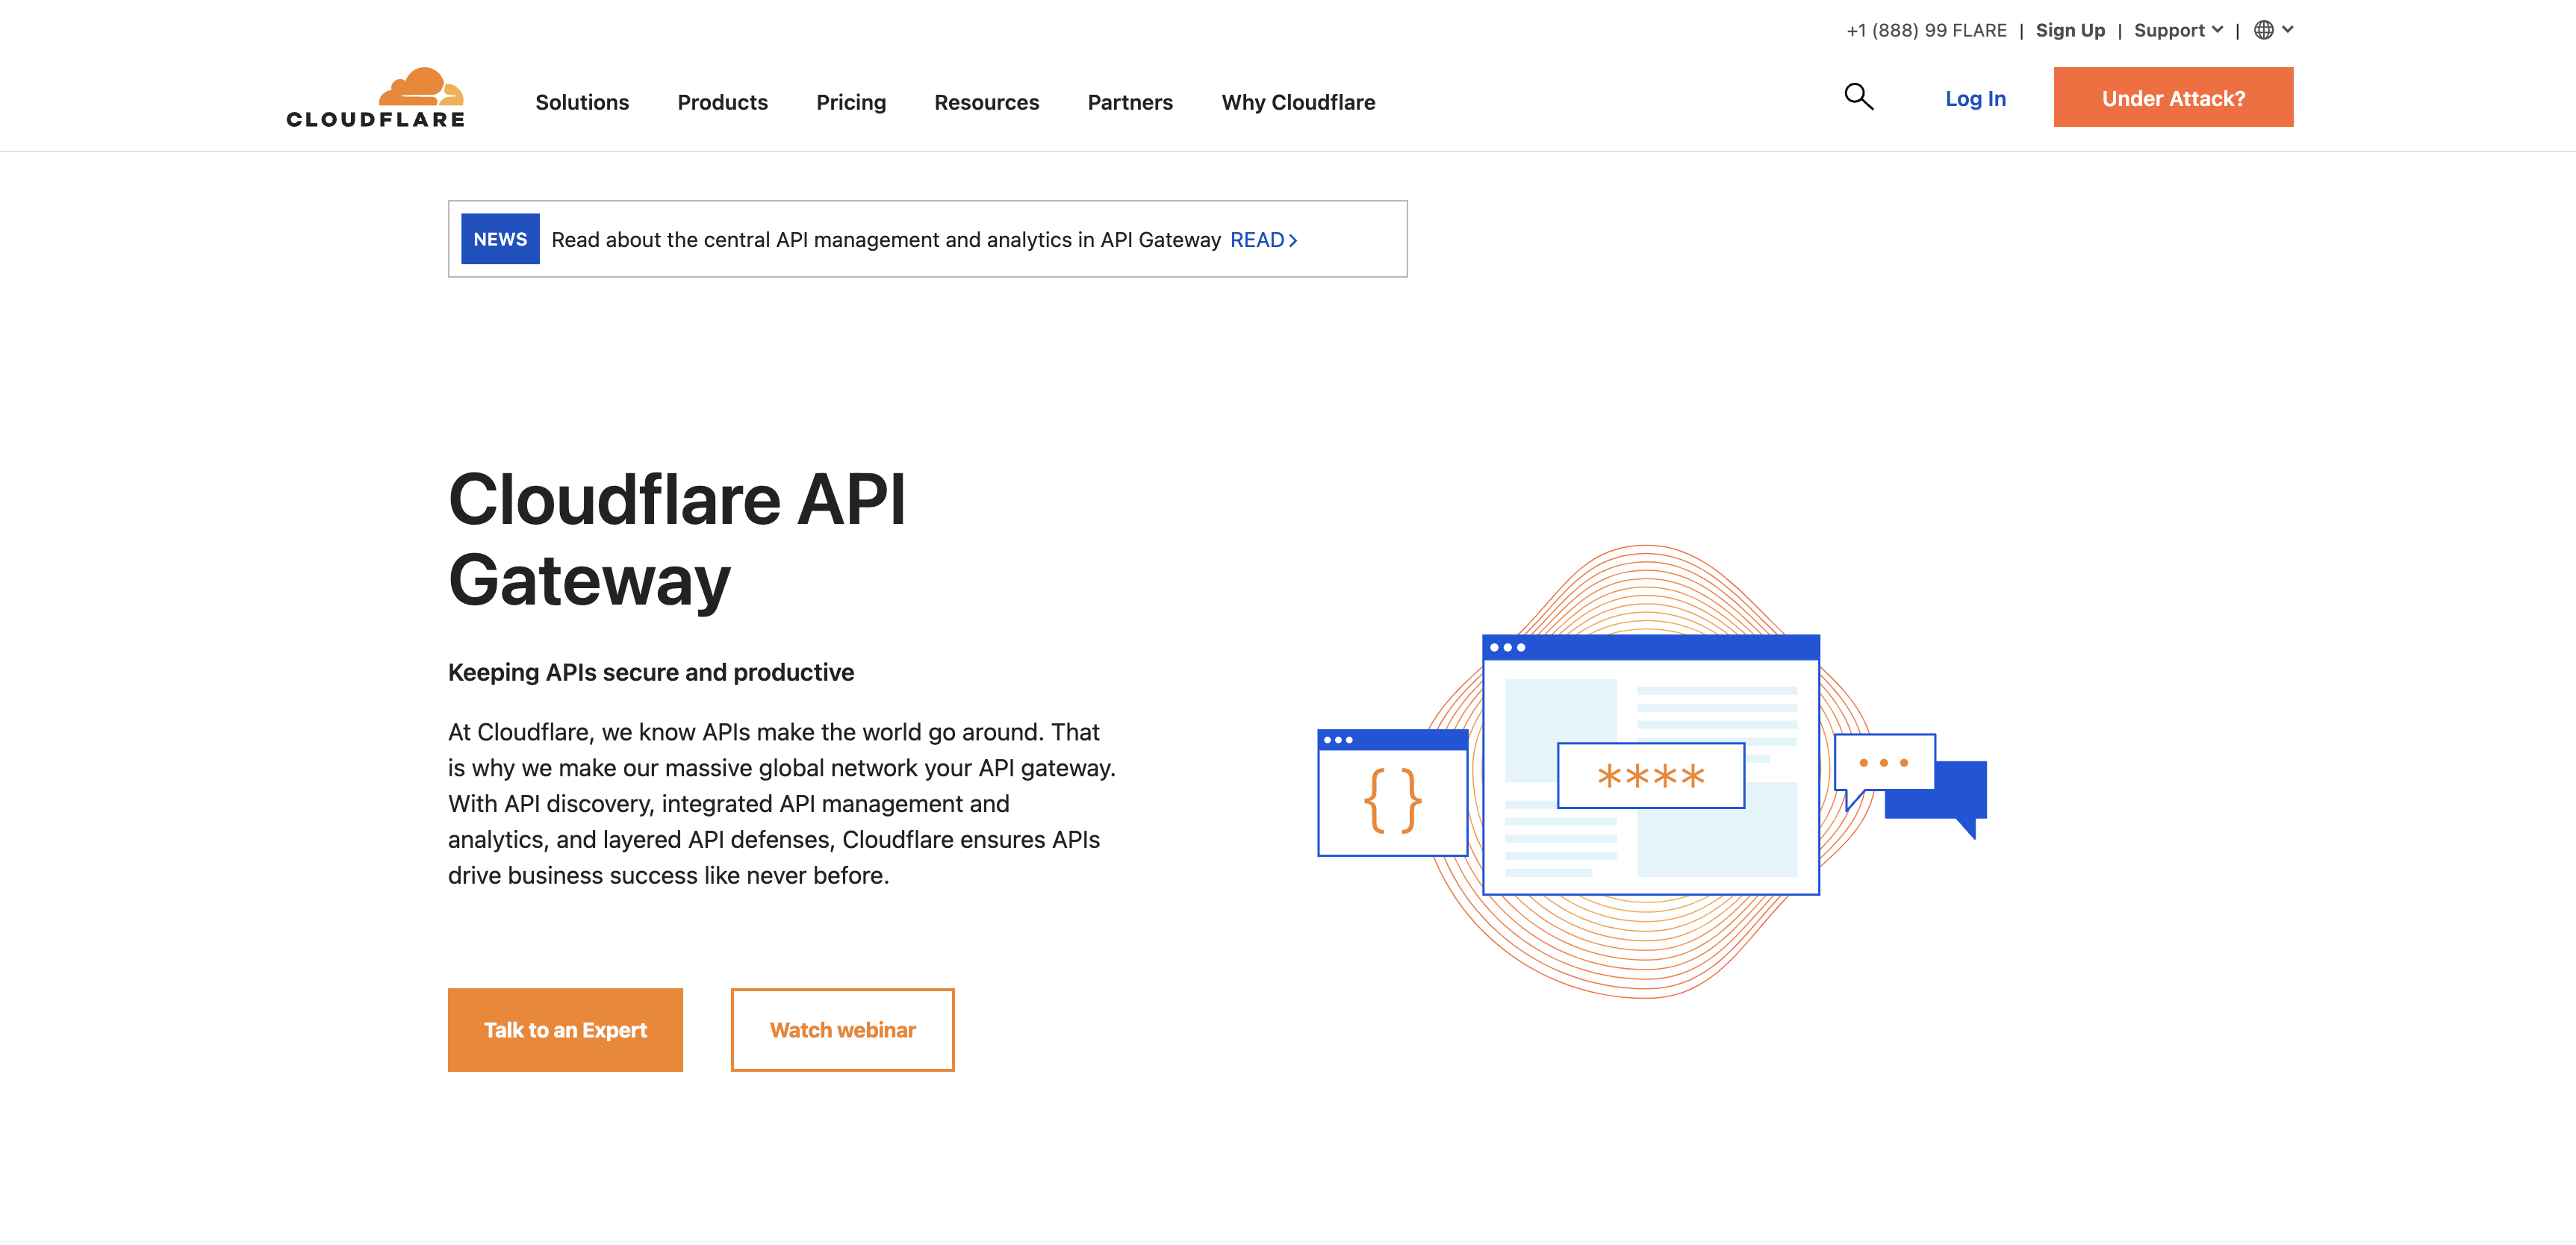Open the search magnifier icon
Image resolution: width=2576 pixels, height=1245 pixels.
pos(1858,97)
